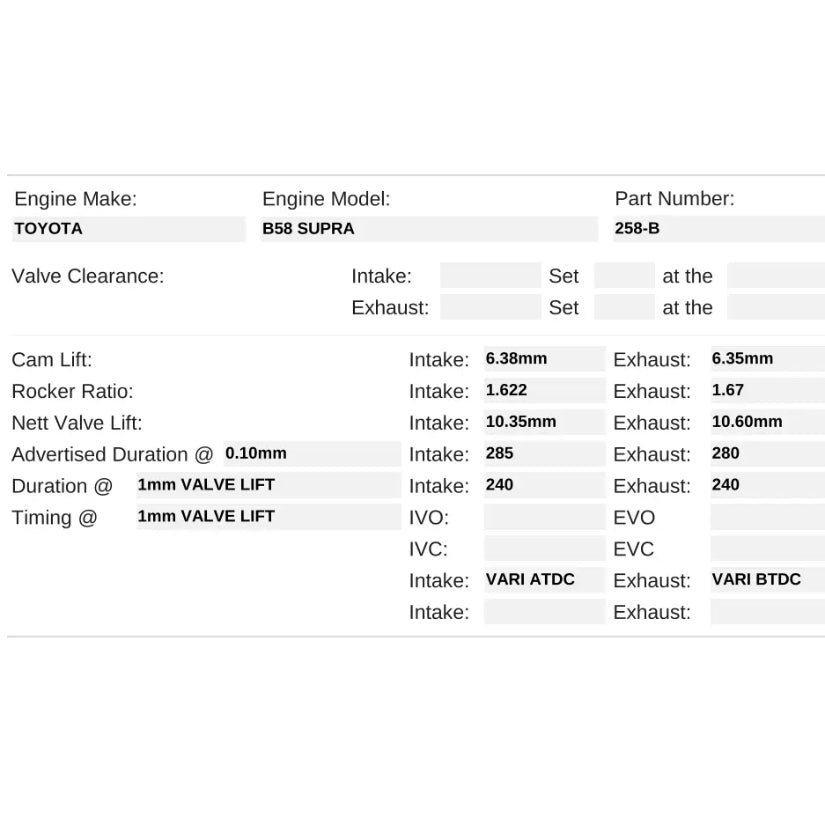Select the Rocker Ratio Intake field 1.622

tap(544, 391)
